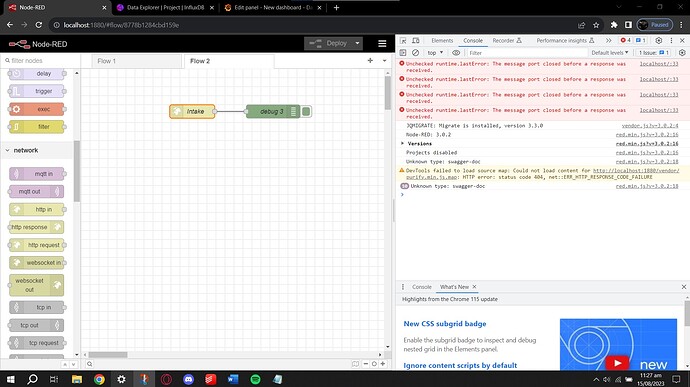
Task: Select the Intake node on the canvas
Action: click(192, 111)
